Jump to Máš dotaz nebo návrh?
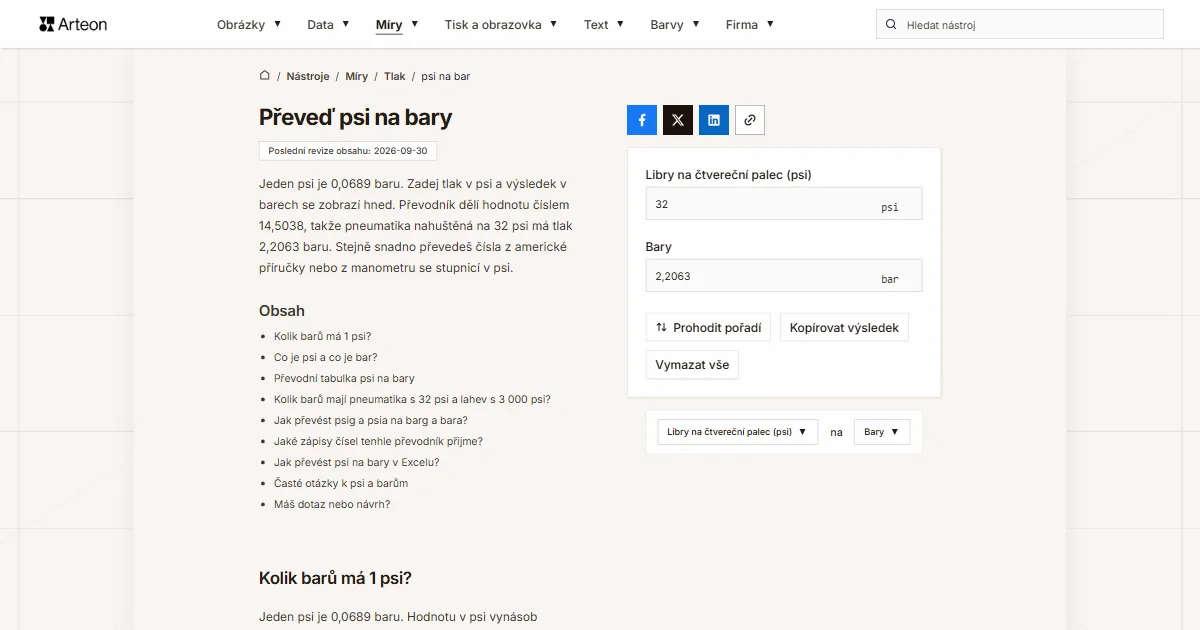This screenshot has width=1200, height=630. point(332,504)
